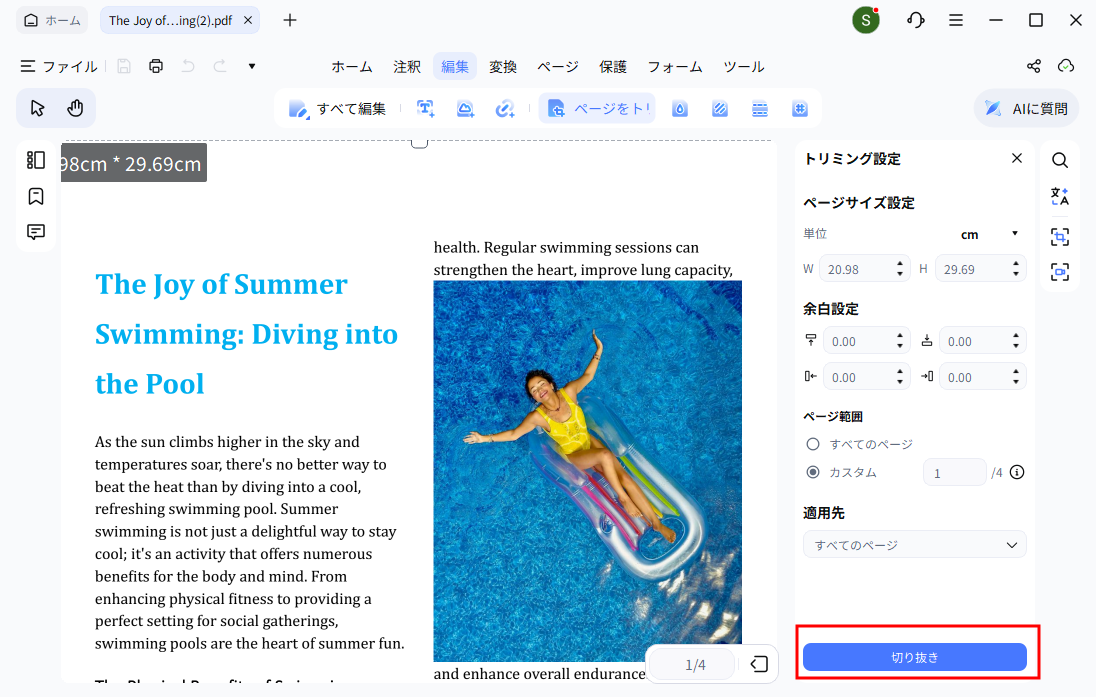Switch to the 注釈 tab
Viewport: 1096px width, 697px height.
click(407, 66)
